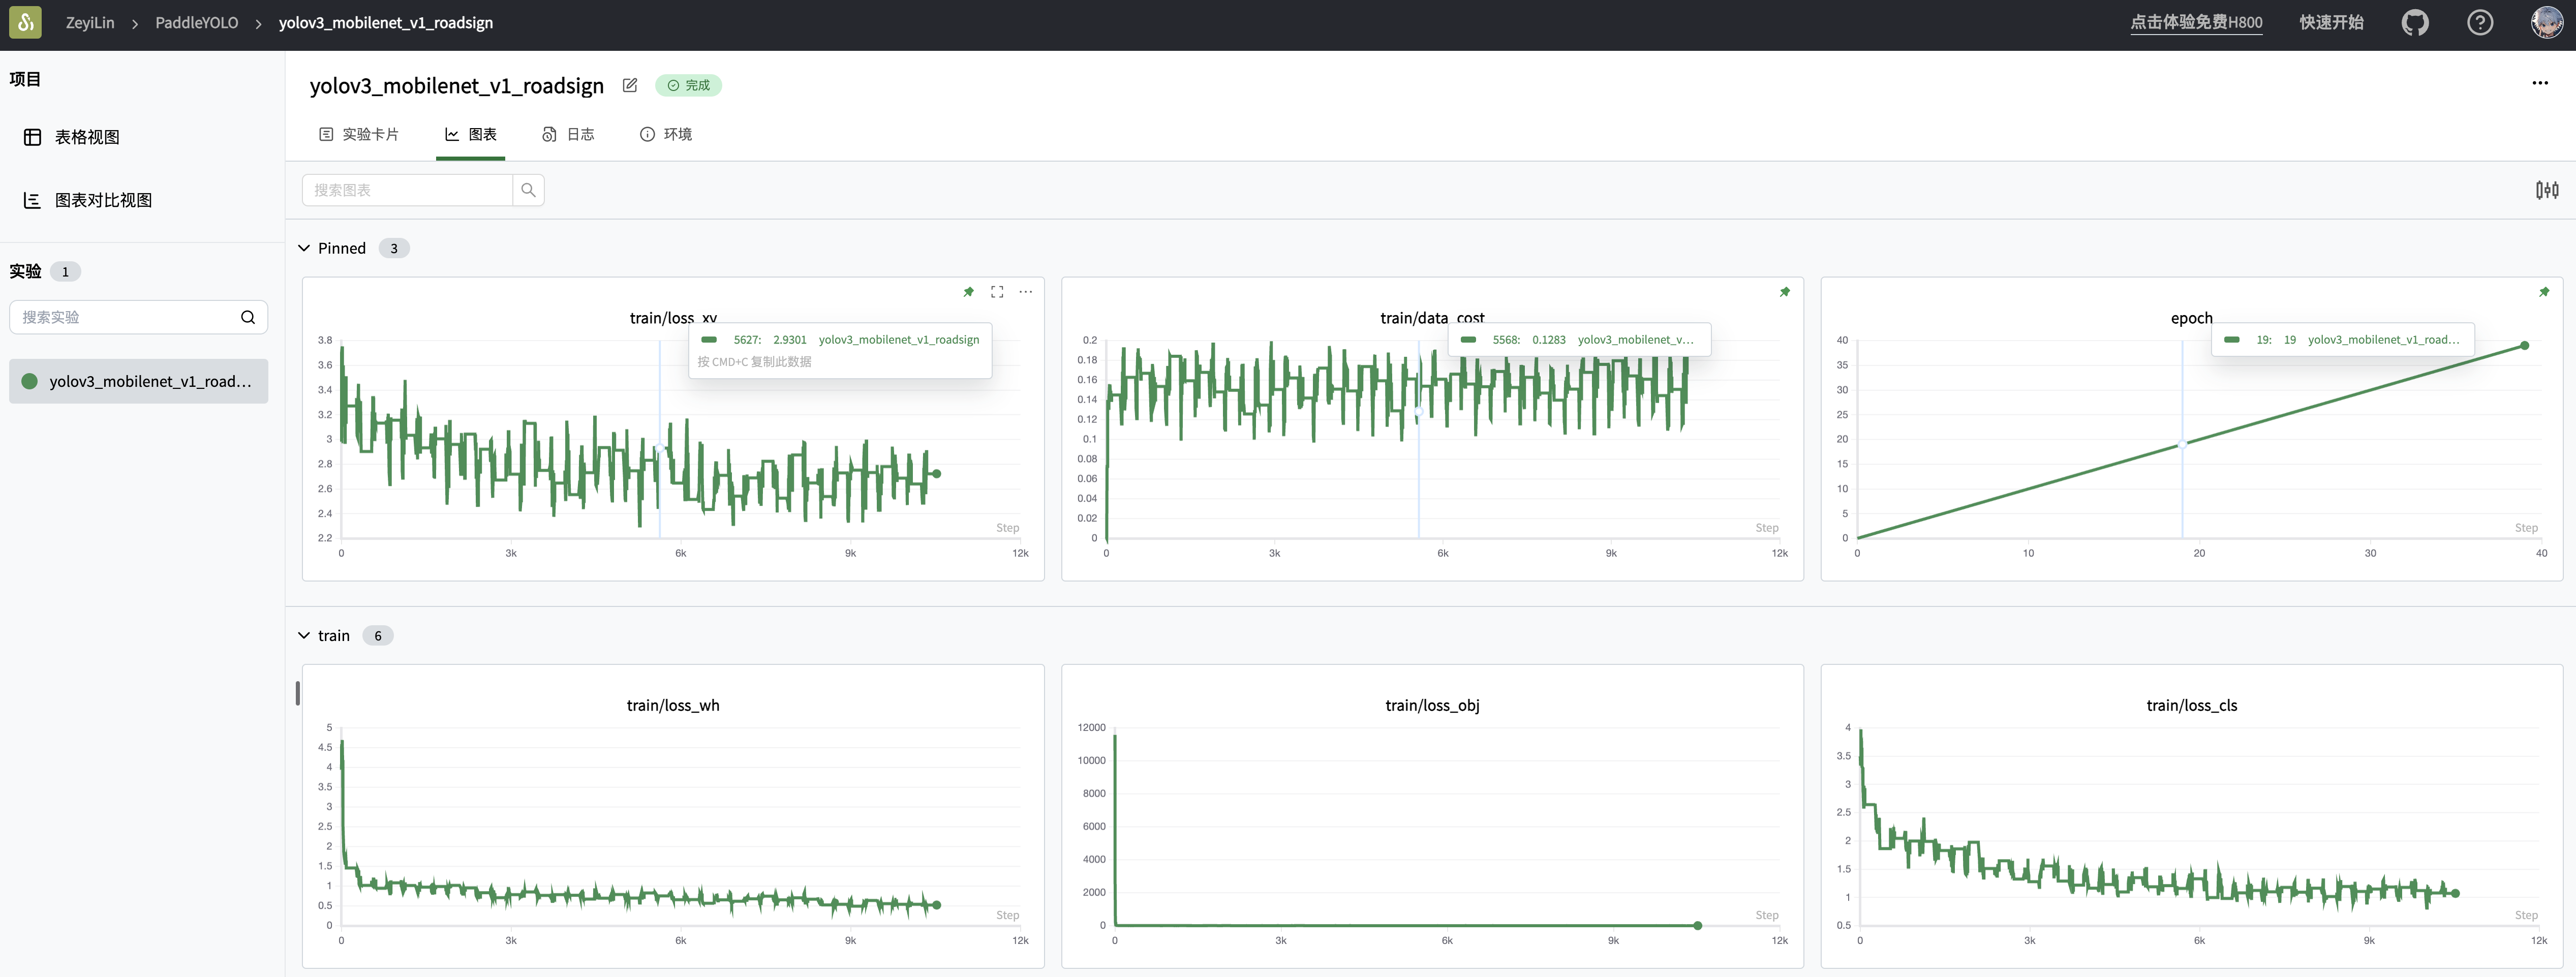Focus the 搜索实验 input field

point(125,317)
